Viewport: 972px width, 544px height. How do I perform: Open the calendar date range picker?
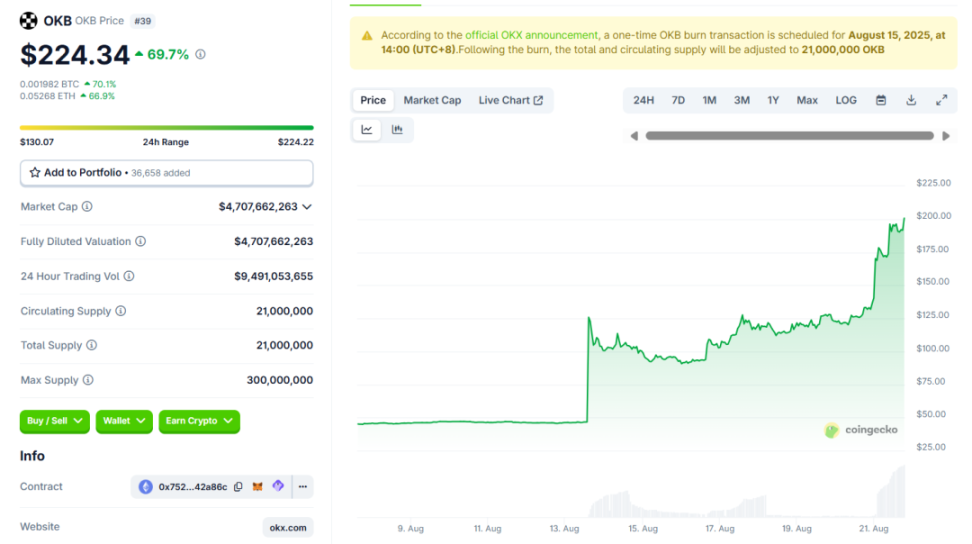pyautogui.click(x=881, y=100)
